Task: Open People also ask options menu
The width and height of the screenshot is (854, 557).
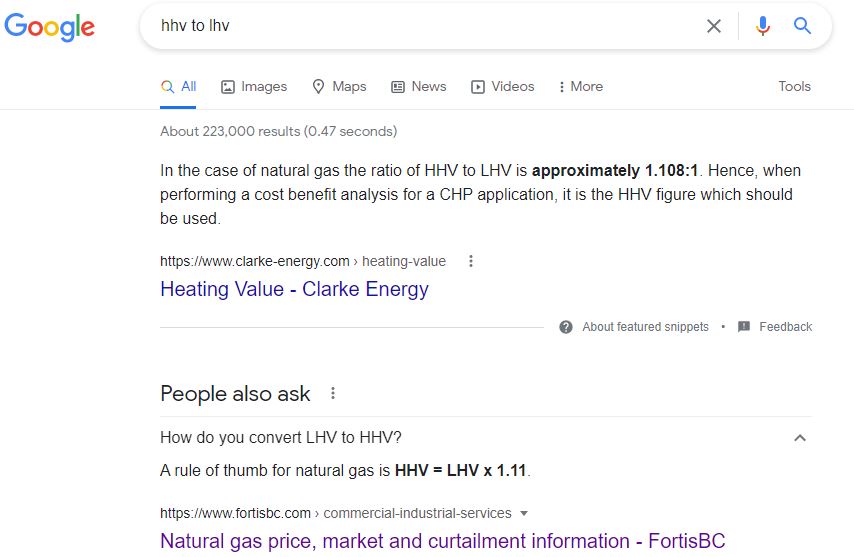Action: (x=333, y=394)
